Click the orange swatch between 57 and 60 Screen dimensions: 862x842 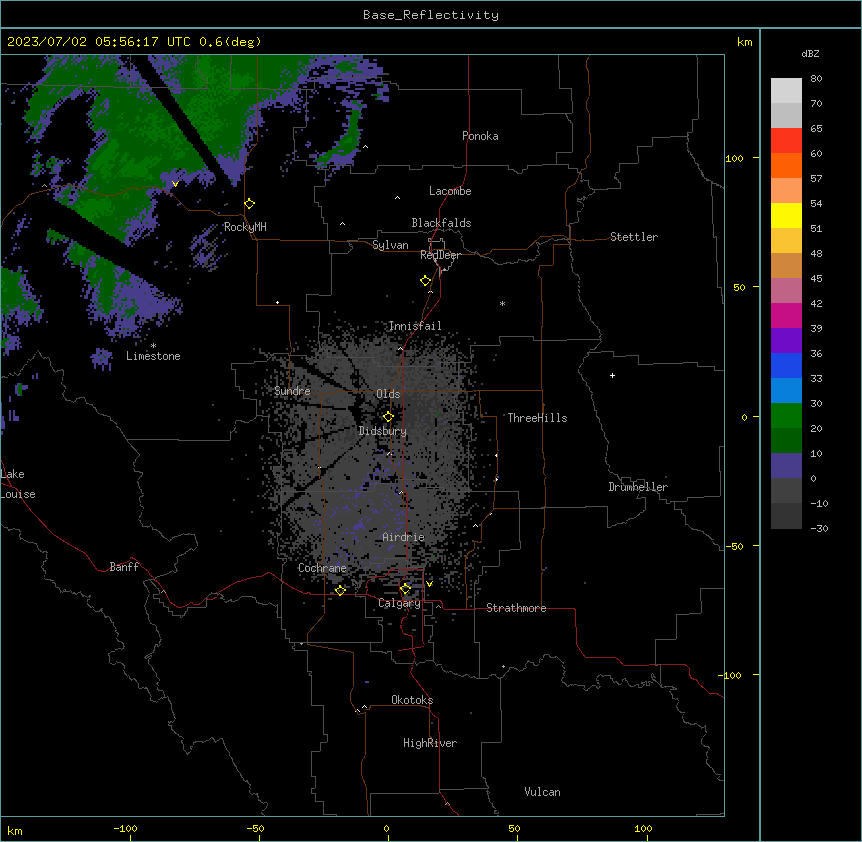[786, 165]
